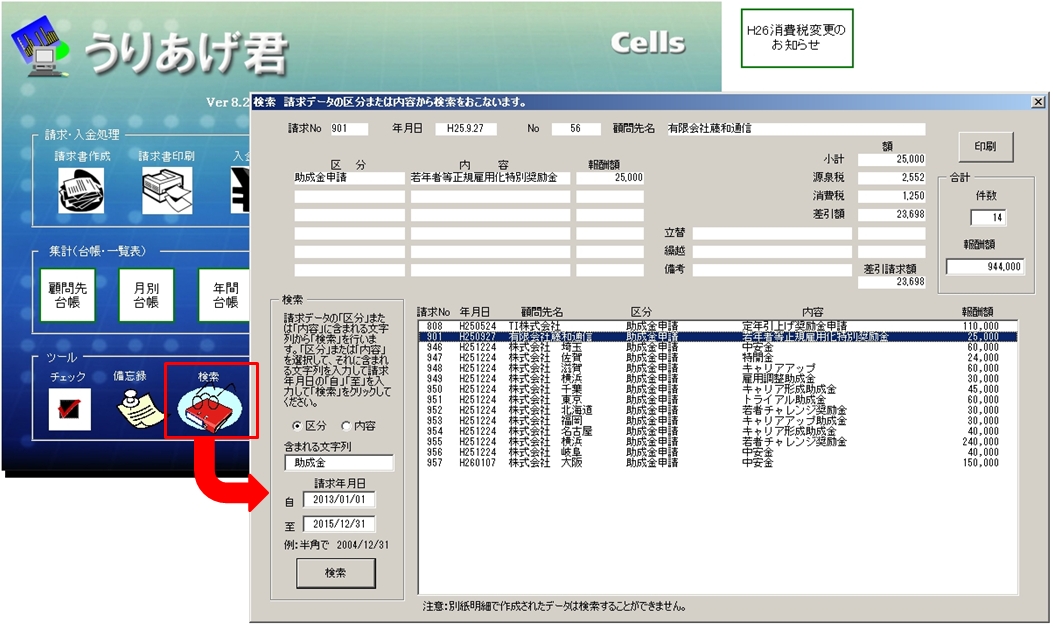Open the 月別台帳 monthly ledger
This screenshot has height=628, width=1053.
tap(146, 295)
